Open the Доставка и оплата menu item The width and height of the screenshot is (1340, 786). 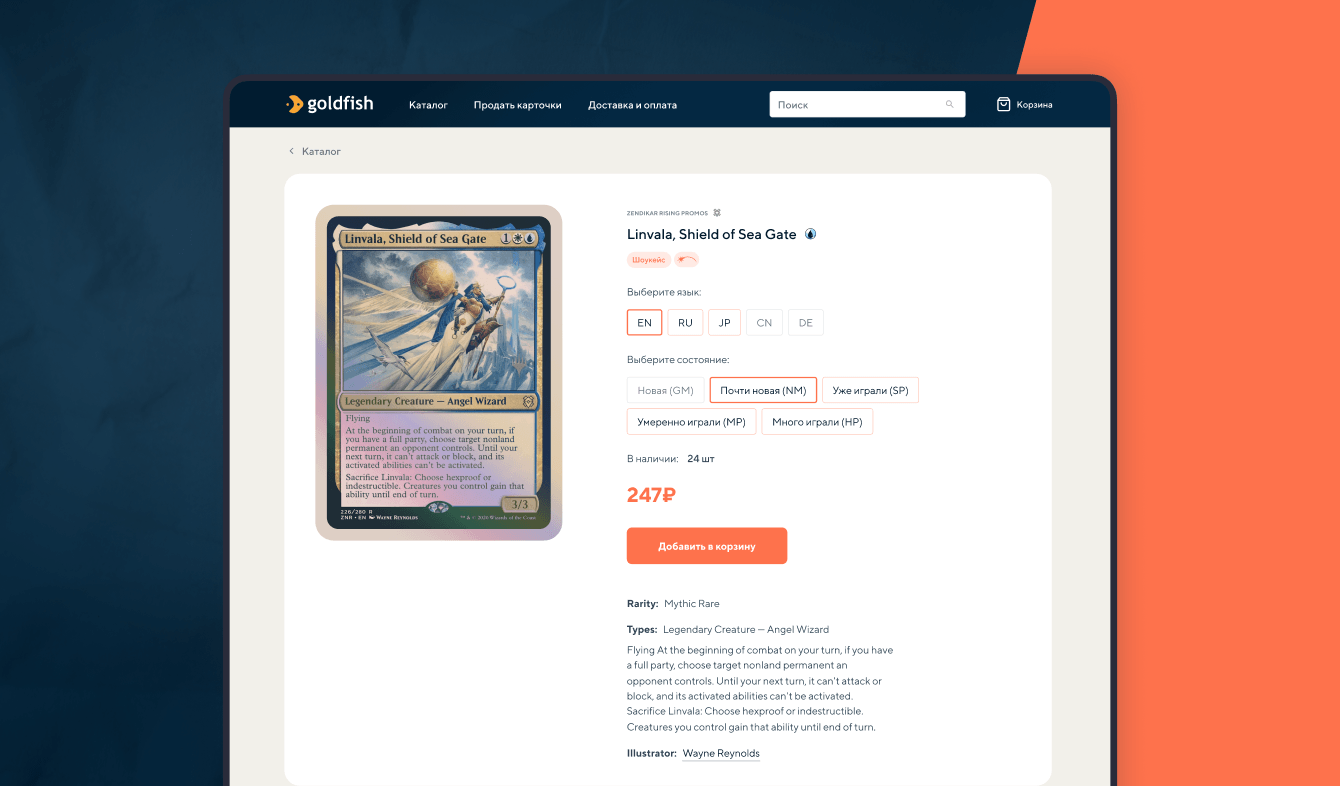[632, 105]
